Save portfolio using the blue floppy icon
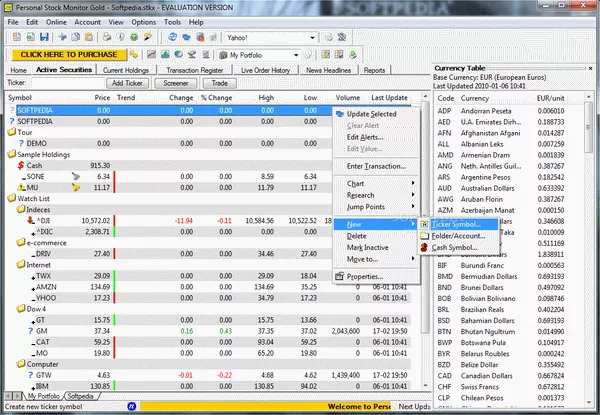This screenshot has width=600, height=415. click(44, 37)
